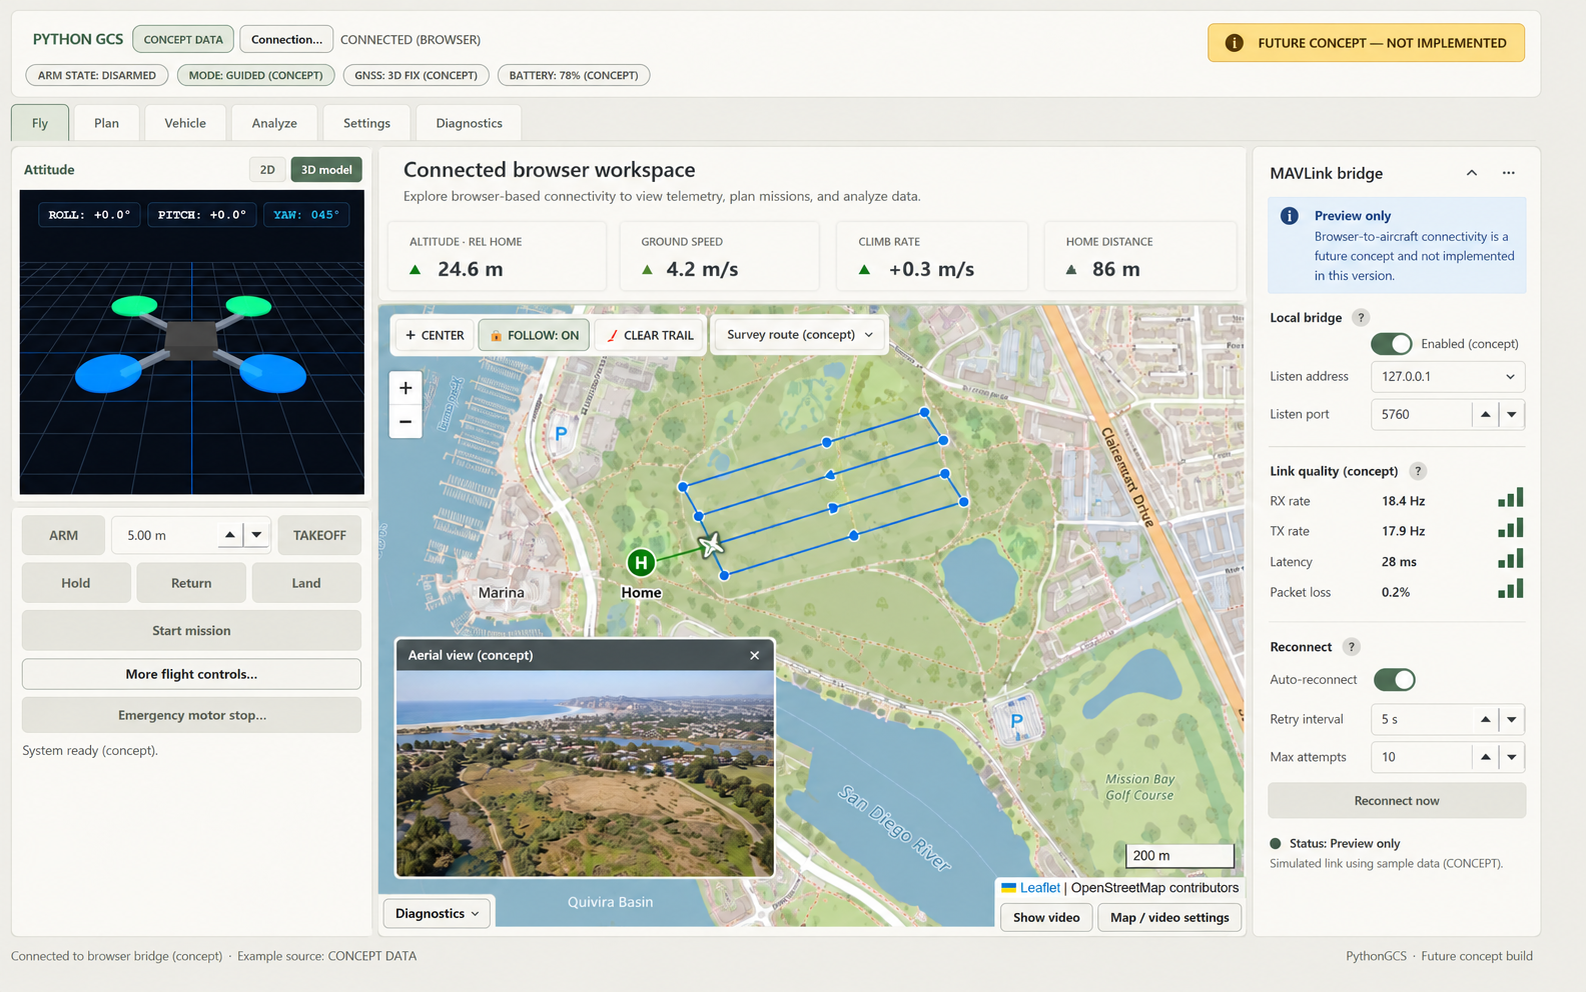Click the warning icon in future concept banner

click(1234, 43)
